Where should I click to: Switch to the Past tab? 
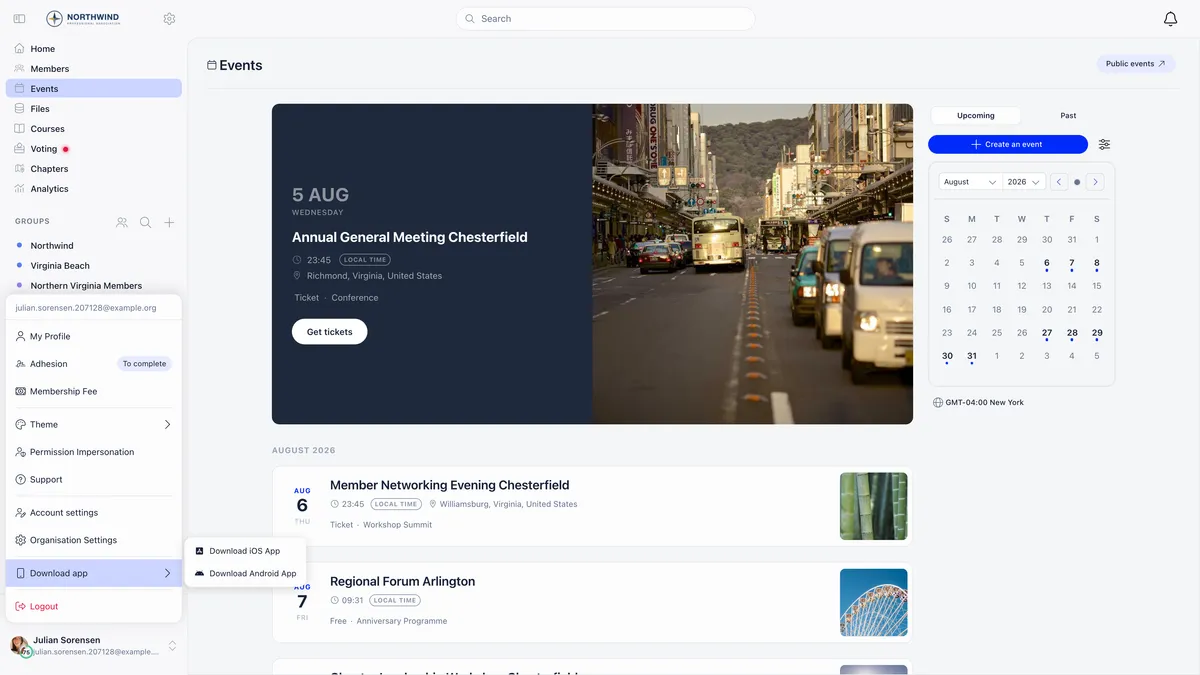pyautogui.click(x=1068, y=115)
